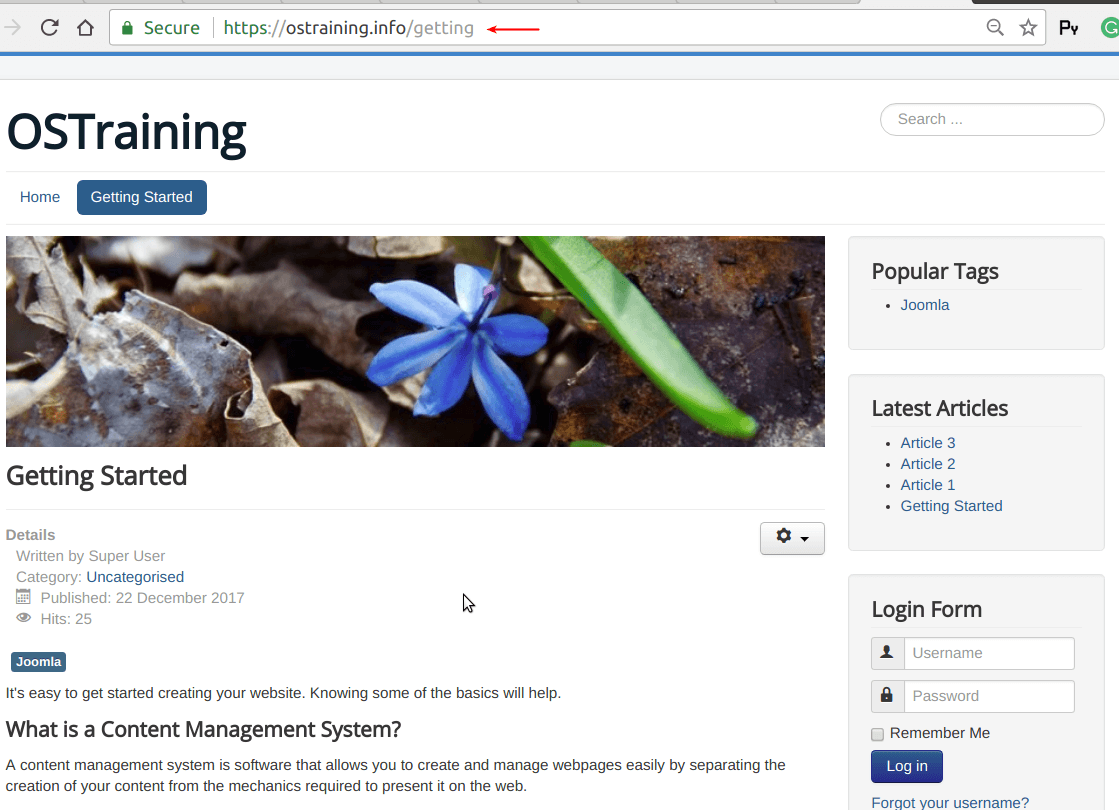Click the green Secure padlock icon
The image size is (1119, 810).
point(127,28)
